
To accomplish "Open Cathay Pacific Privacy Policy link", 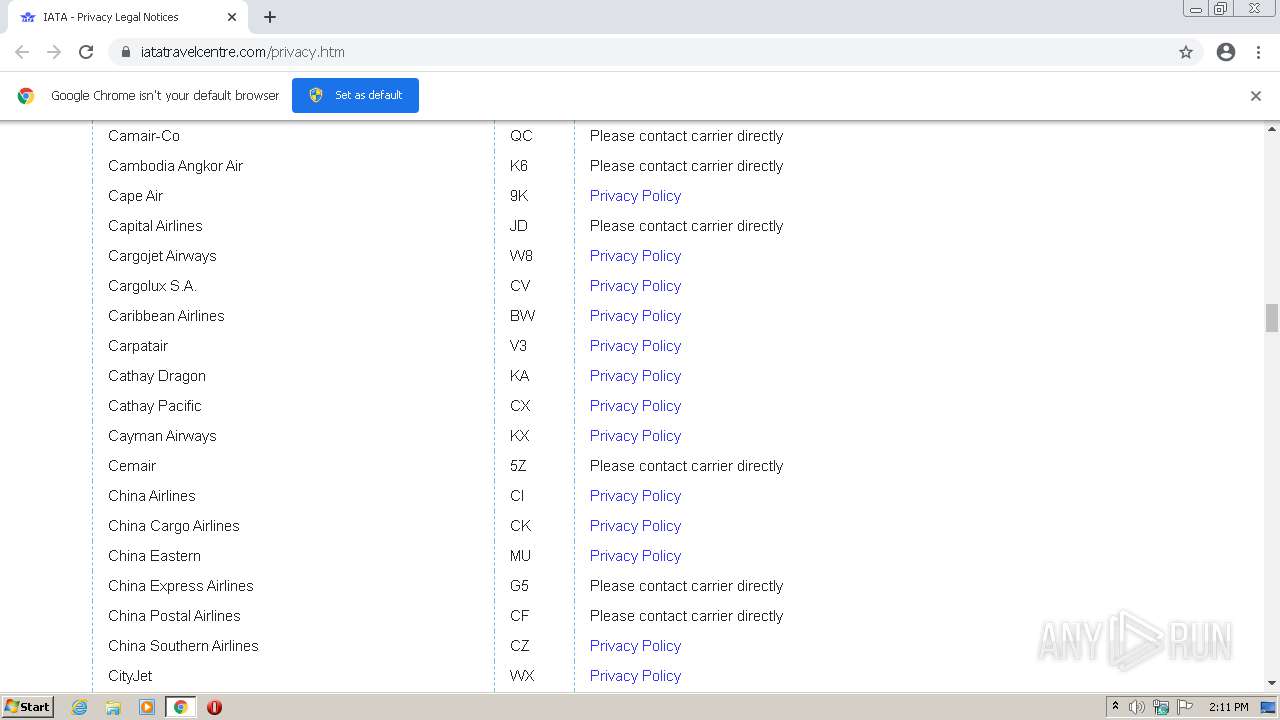I will [x=635, y=406].
